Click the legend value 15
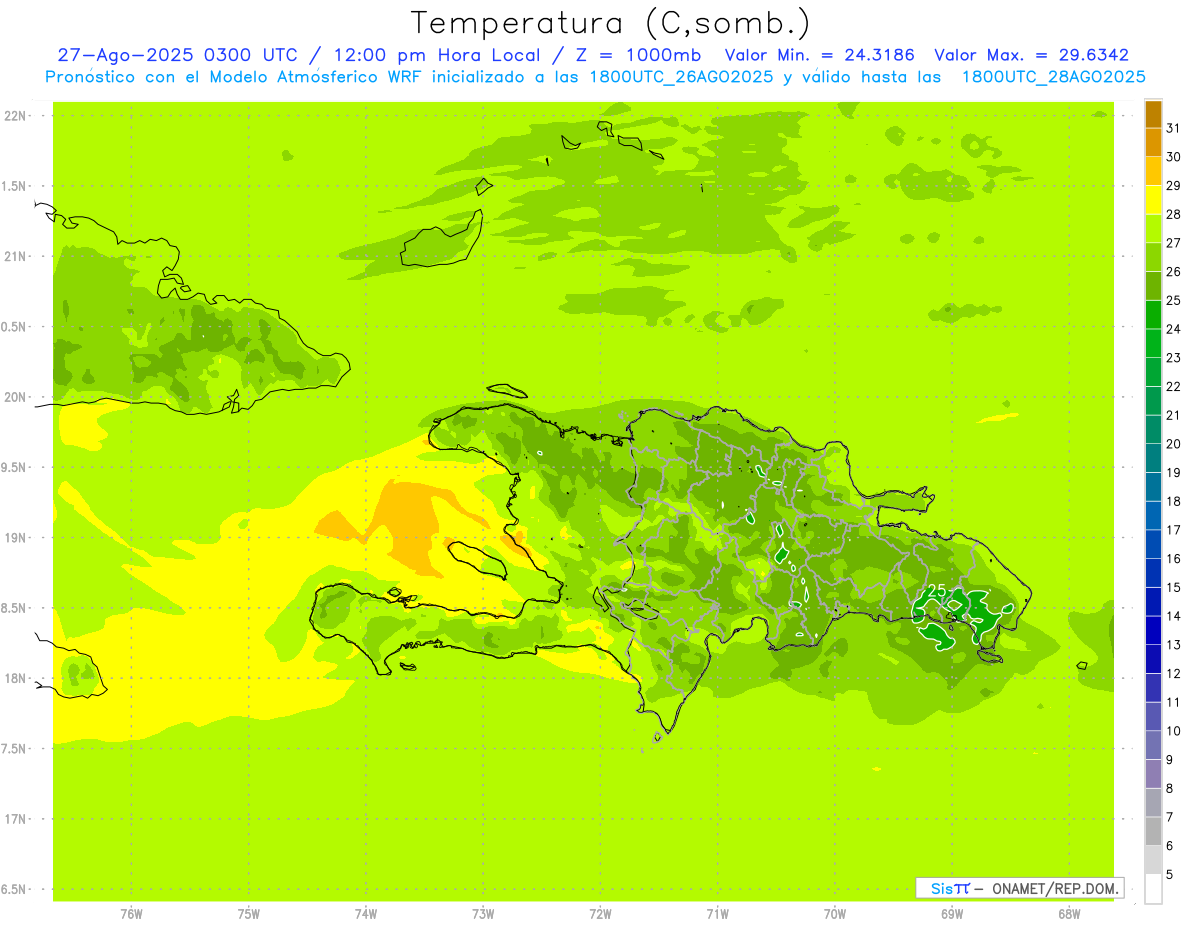Viewport: 1200px width, 927px height. tap(1174, 588)
